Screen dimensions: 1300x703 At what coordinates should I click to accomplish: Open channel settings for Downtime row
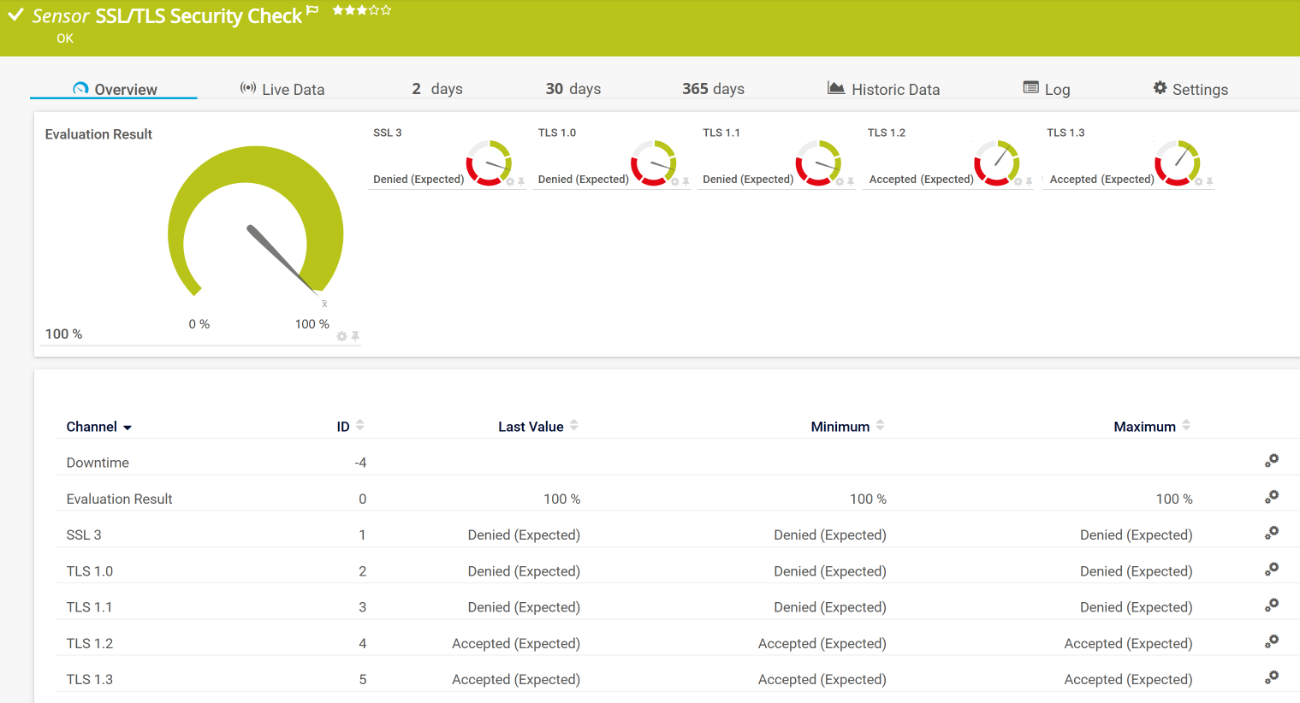(x=1271, y=461)
